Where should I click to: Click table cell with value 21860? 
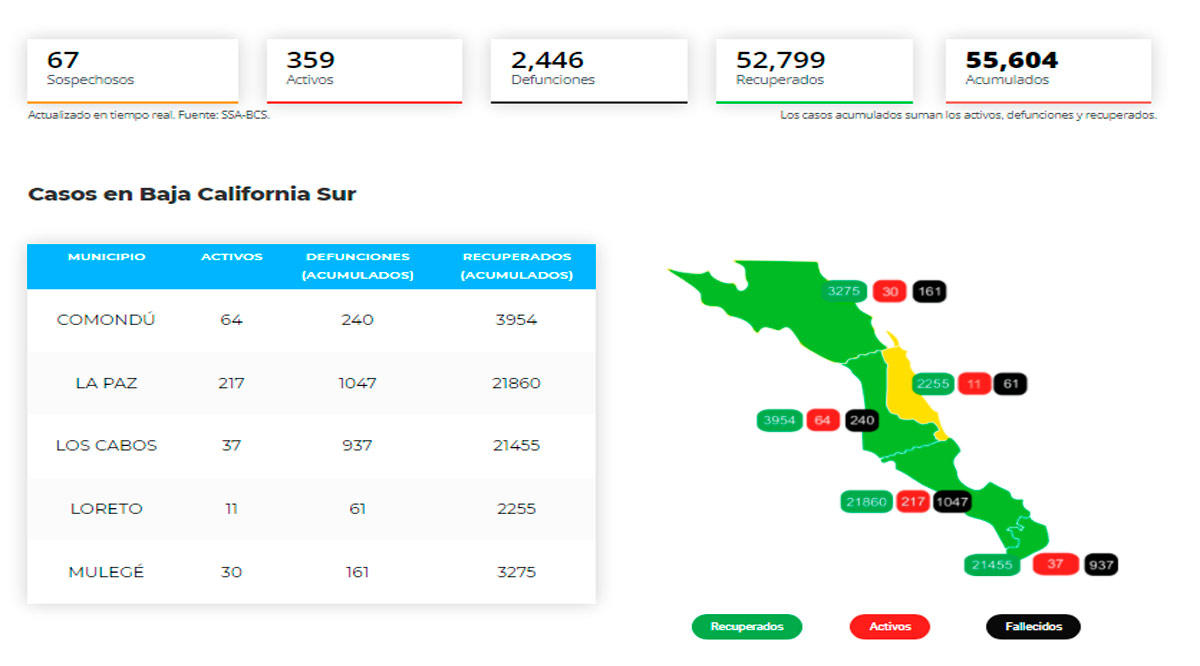coord(516,383)
